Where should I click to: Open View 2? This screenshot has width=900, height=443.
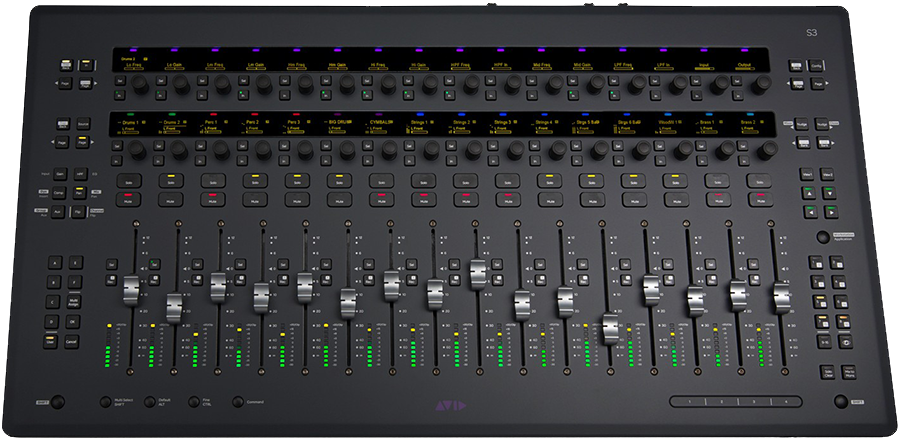(x=827, y=174)
